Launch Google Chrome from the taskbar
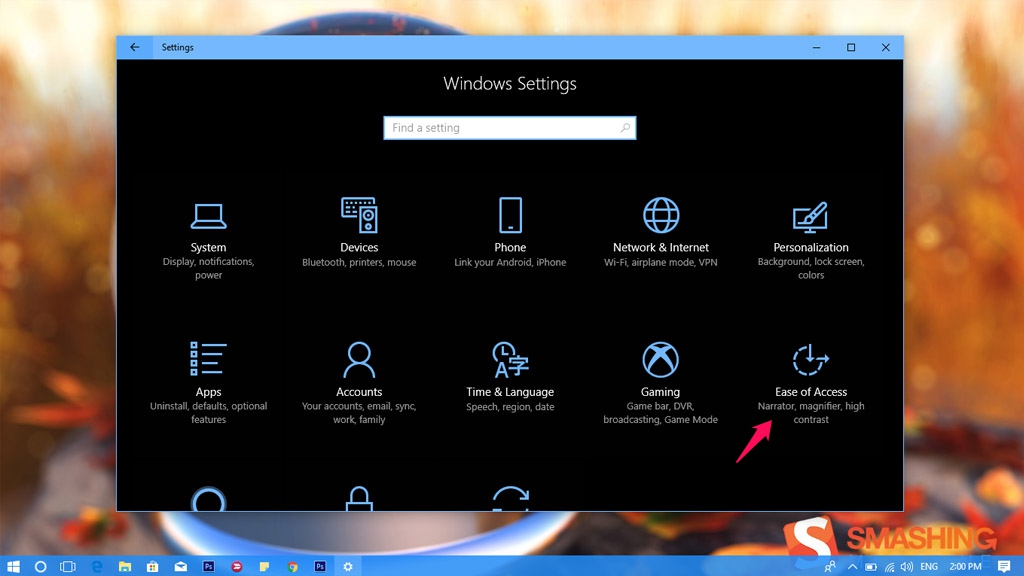The width and height of the screenshot is (1024, 576). [292, 566]
